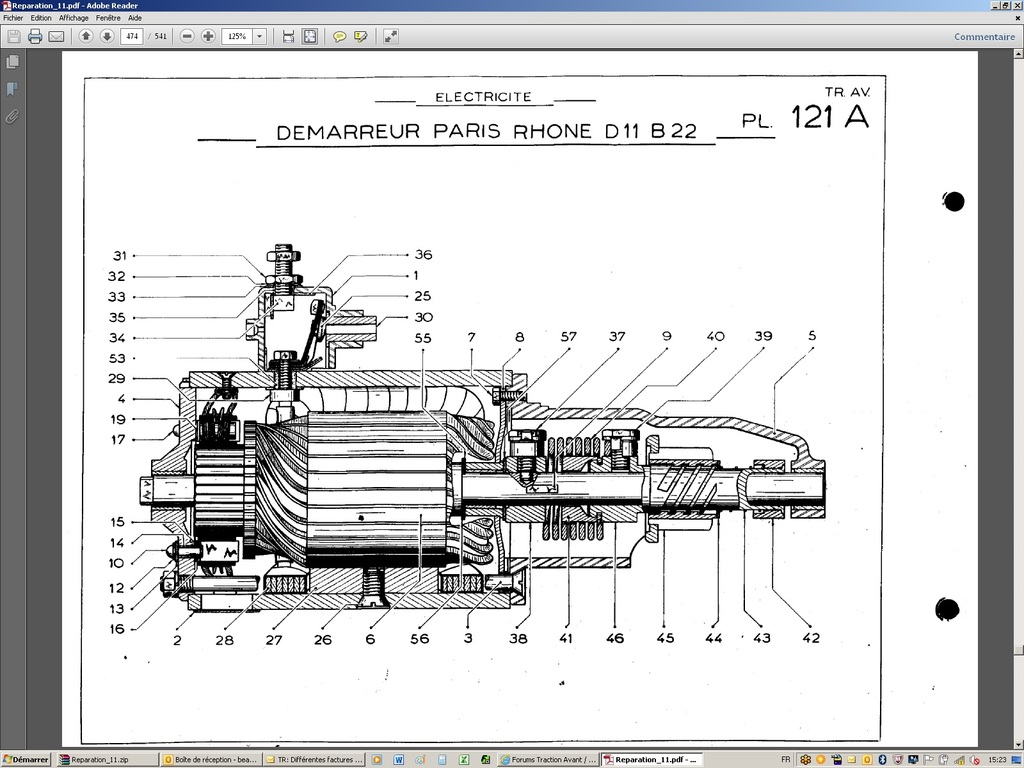The image size is (1024, 768).
Task: Click the fit width scrolling icon
Action: coord(288,37)
